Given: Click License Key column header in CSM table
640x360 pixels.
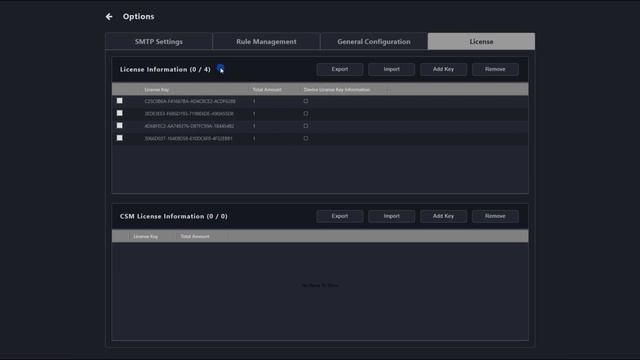Looking at the screenshot, I should pos(145,236).
